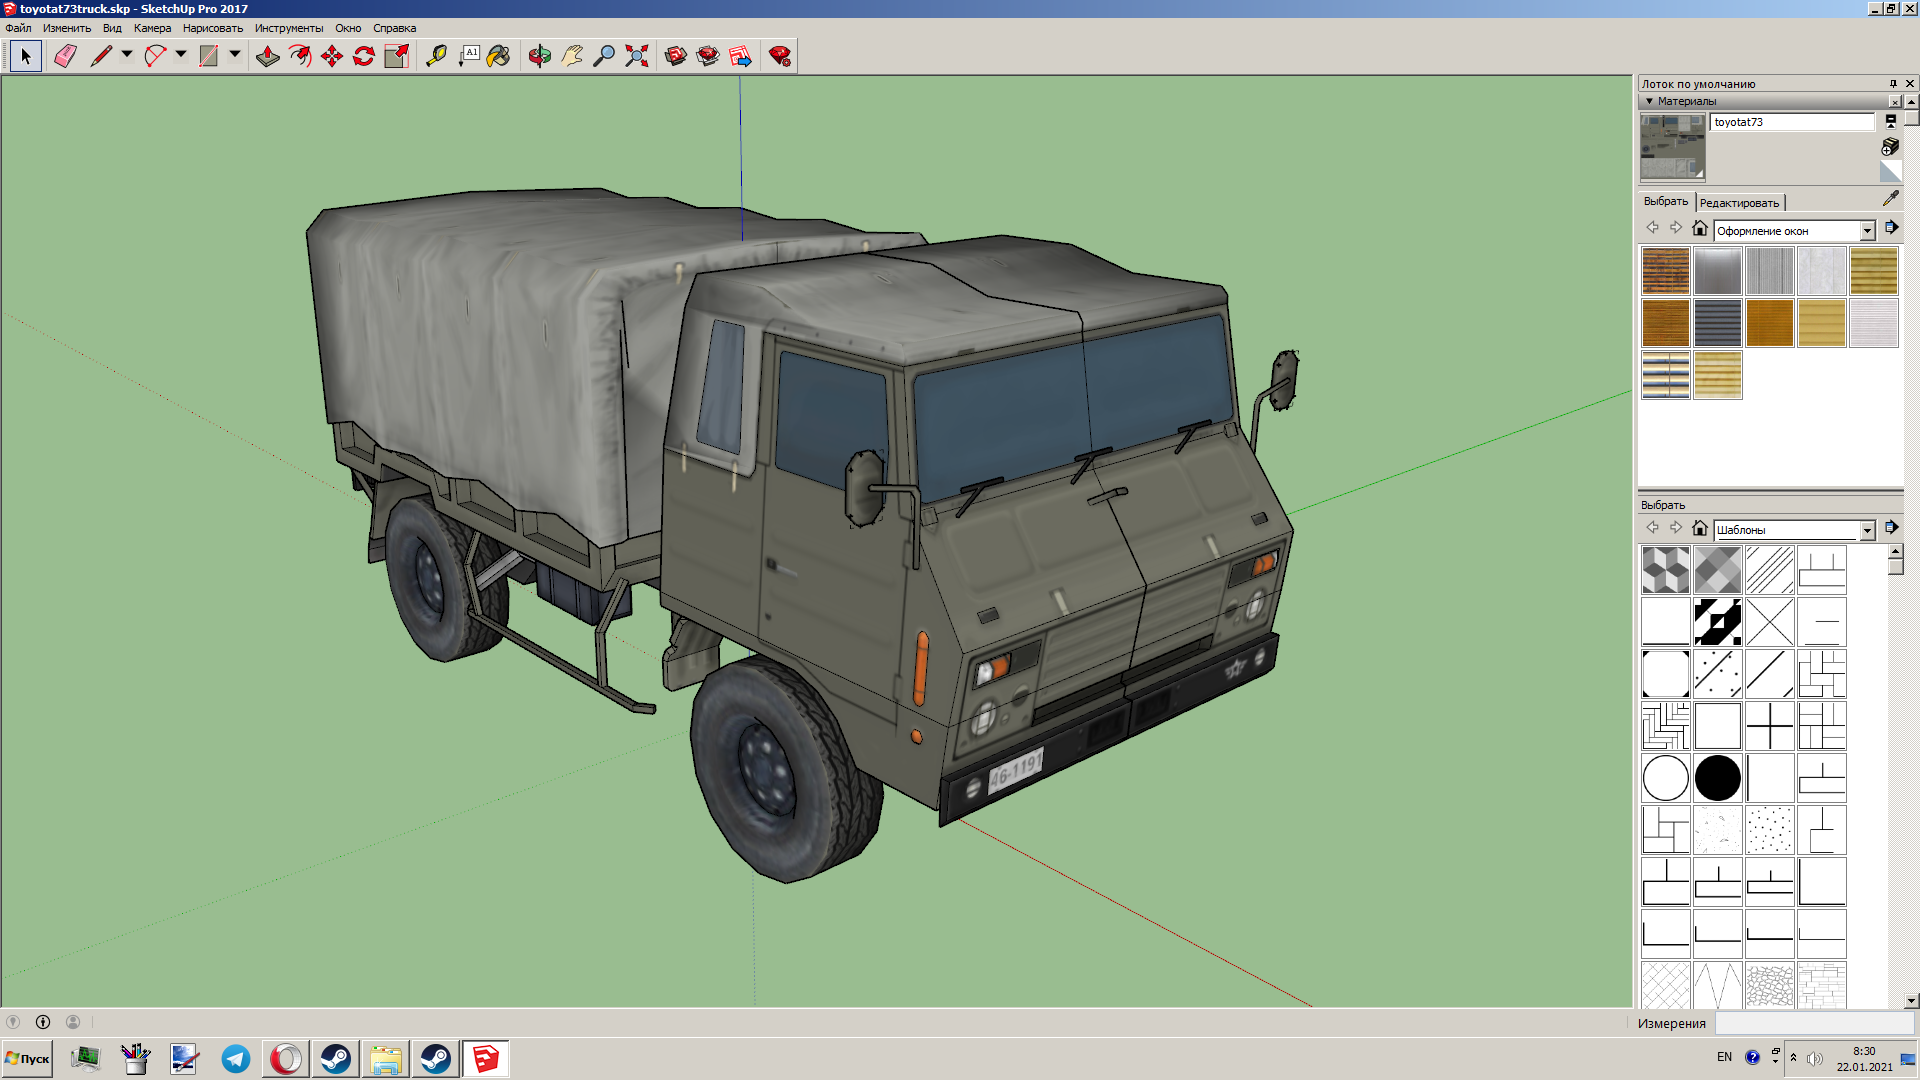Click the Zoom Extents tool

(x=637, y=56)
